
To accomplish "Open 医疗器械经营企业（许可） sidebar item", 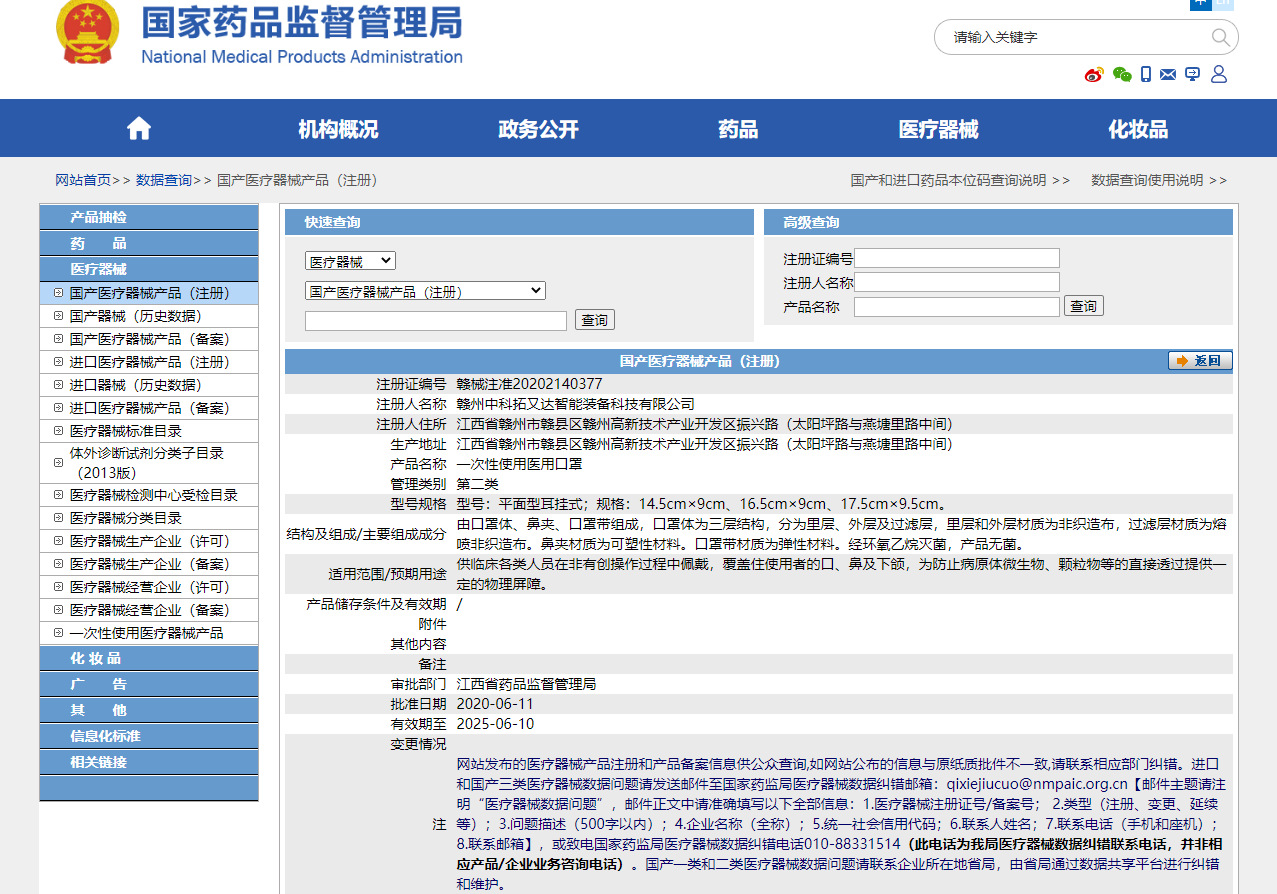I will [149, 587].
